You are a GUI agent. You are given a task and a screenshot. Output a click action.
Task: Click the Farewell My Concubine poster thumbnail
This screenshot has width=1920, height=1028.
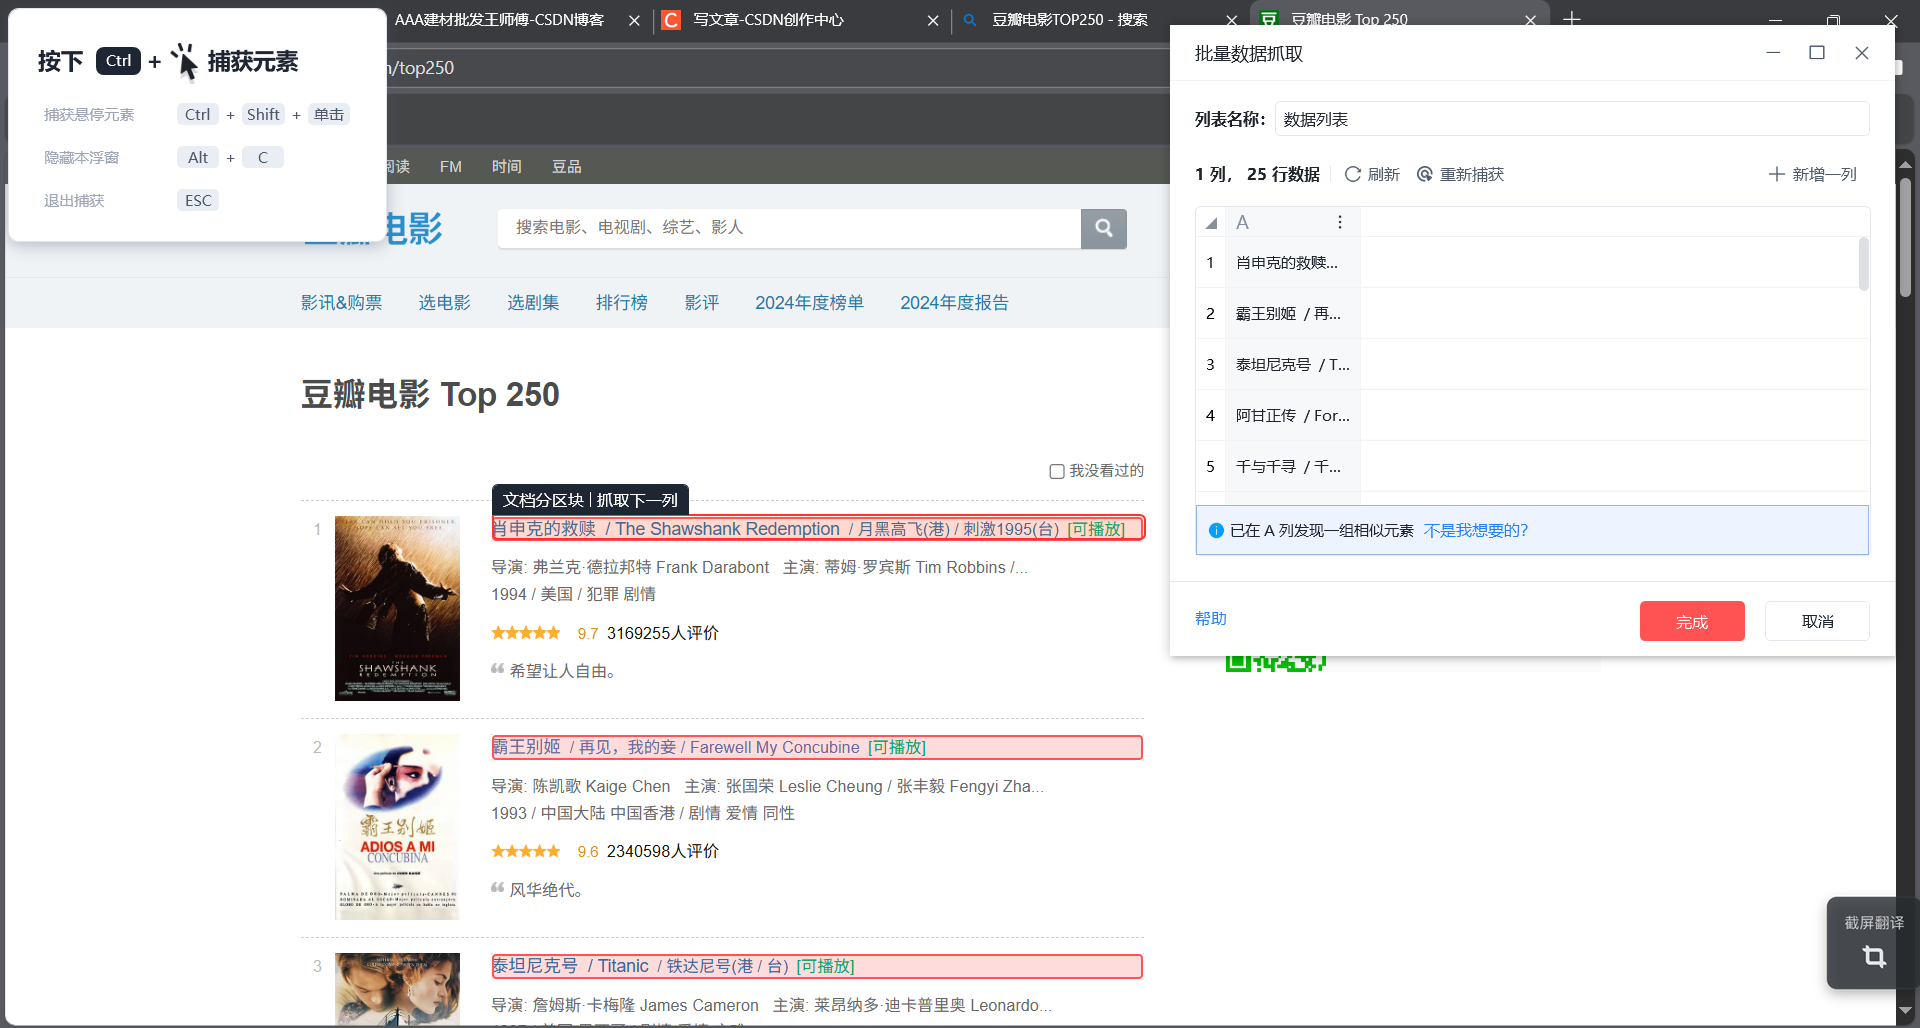point(397,827)
